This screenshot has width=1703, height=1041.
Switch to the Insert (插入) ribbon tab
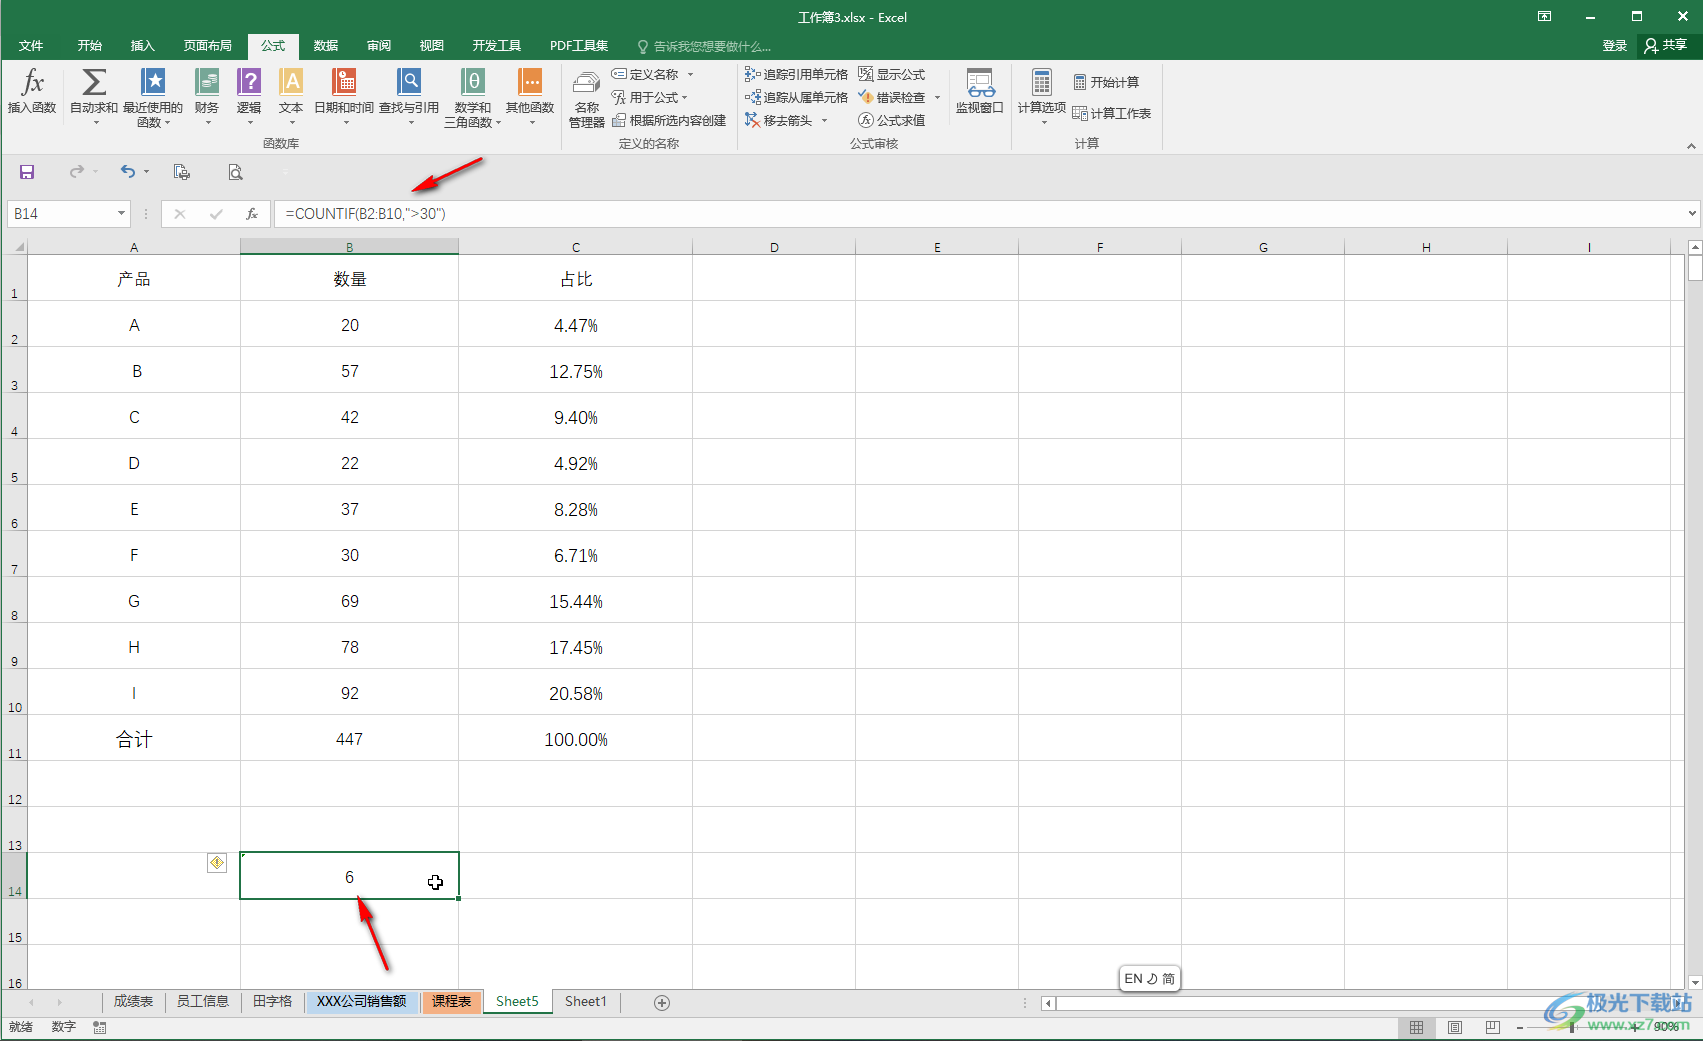coord(143,46)
